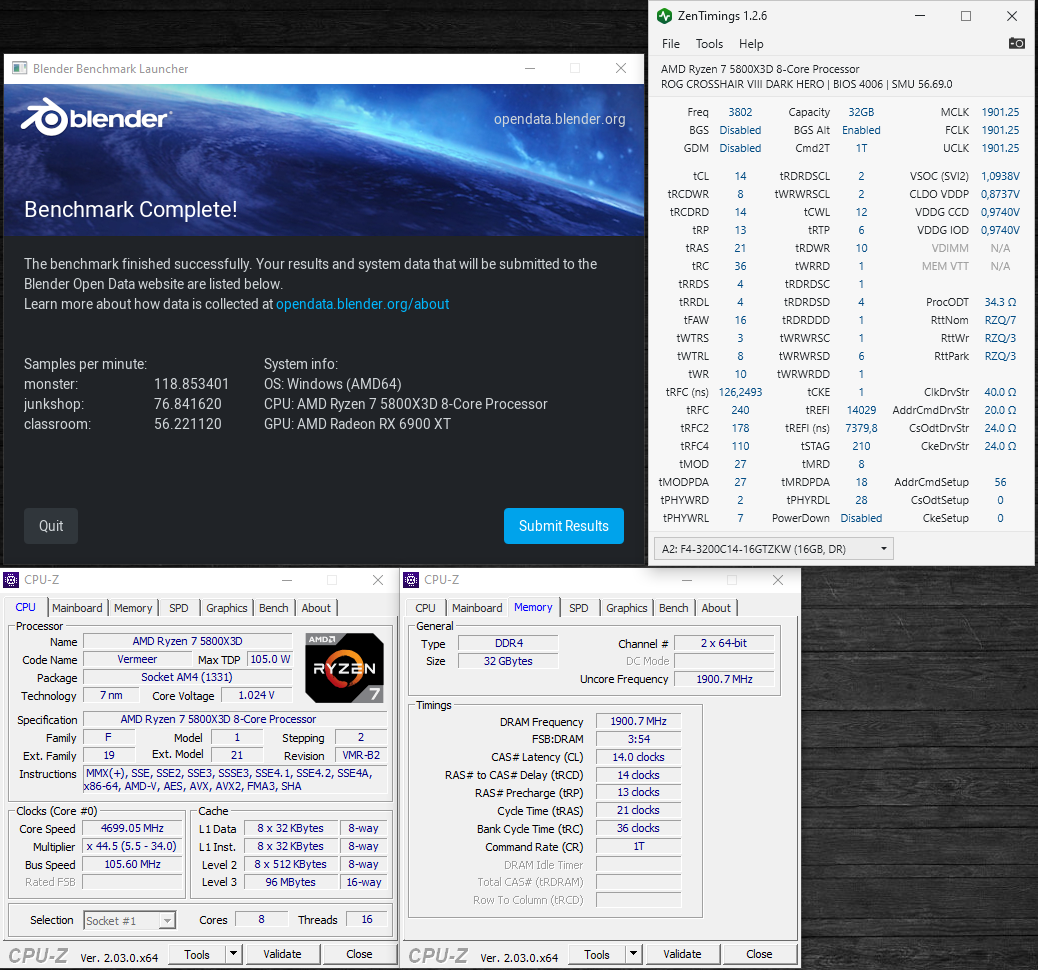
Task: Click the VSOC (SVI2) value 1,0938V
Action: point(1000,176)
